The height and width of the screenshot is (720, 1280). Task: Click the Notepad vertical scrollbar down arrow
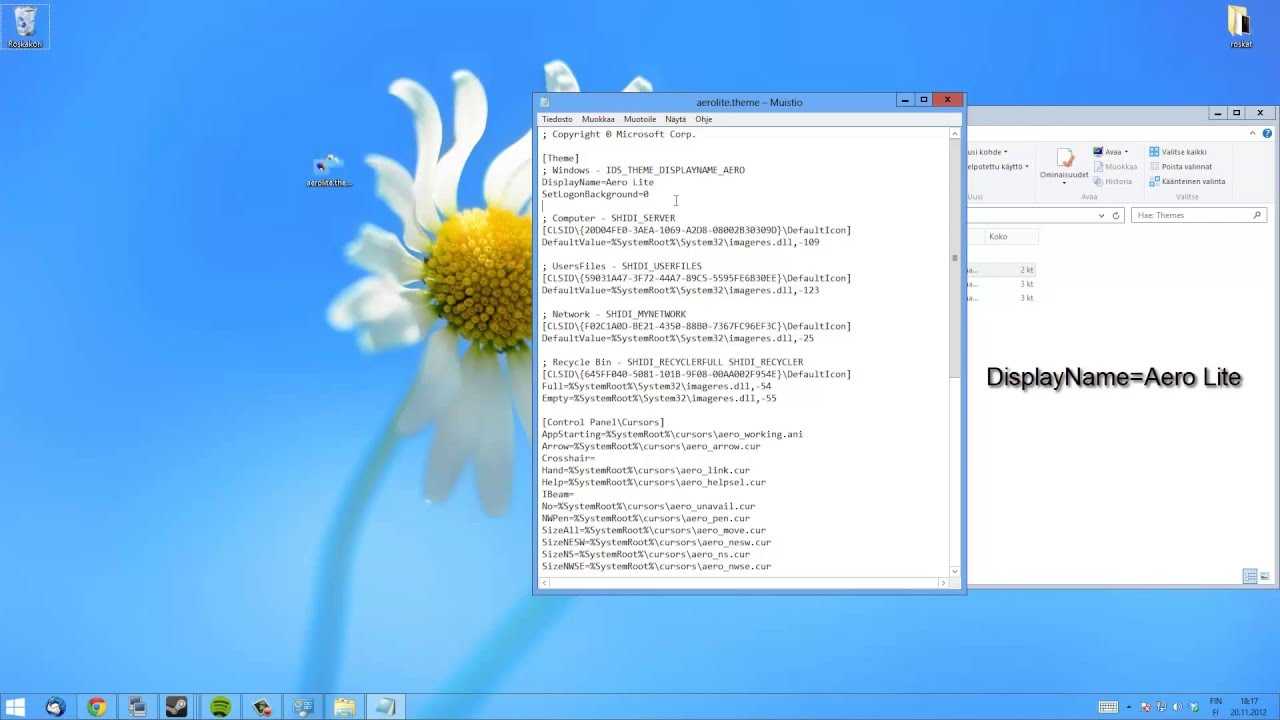[x=955, y=571]
